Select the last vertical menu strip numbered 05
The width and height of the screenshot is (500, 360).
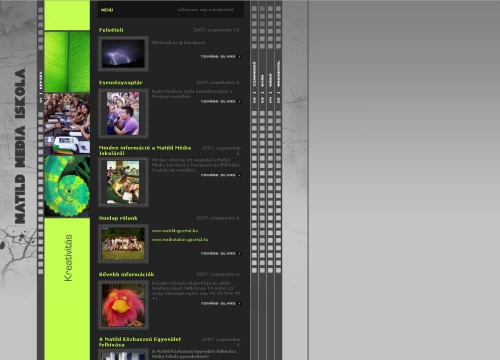pyautogui.click(x=279, y=82)
